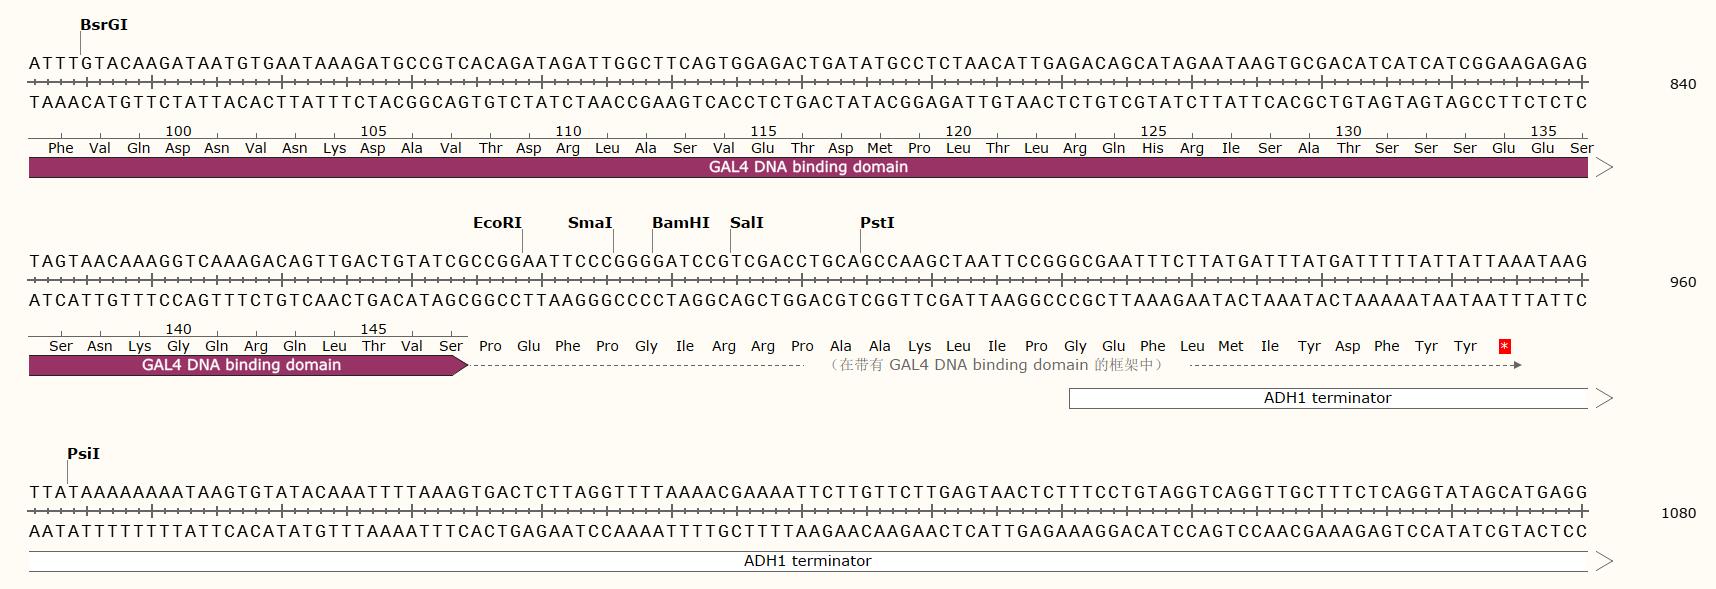Select the GAL4 DNA binding domain bar on line 840
The width and height of the screenshot is (1716, 589).
click(x=808, y=168)
